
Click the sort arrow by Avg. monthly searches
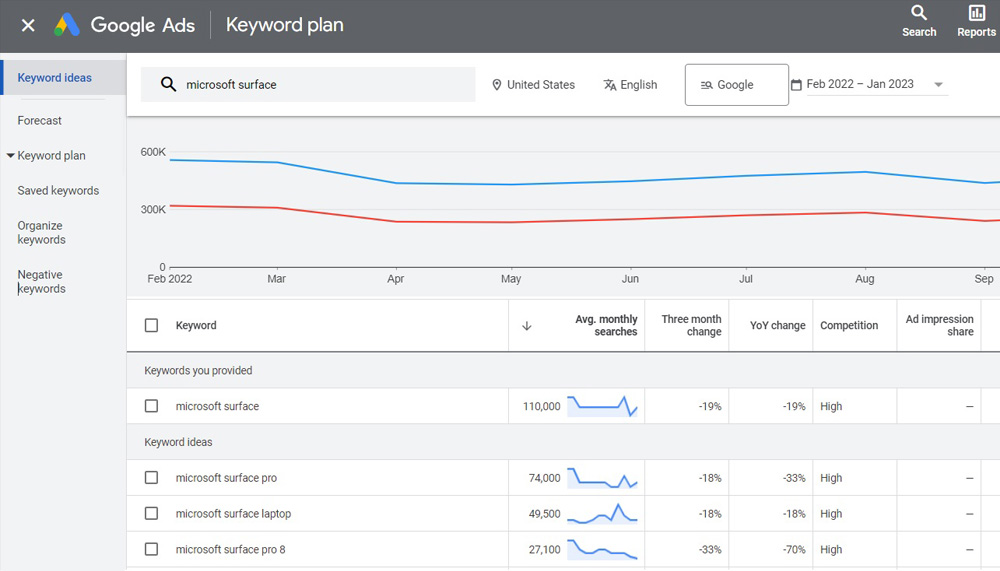527,326
